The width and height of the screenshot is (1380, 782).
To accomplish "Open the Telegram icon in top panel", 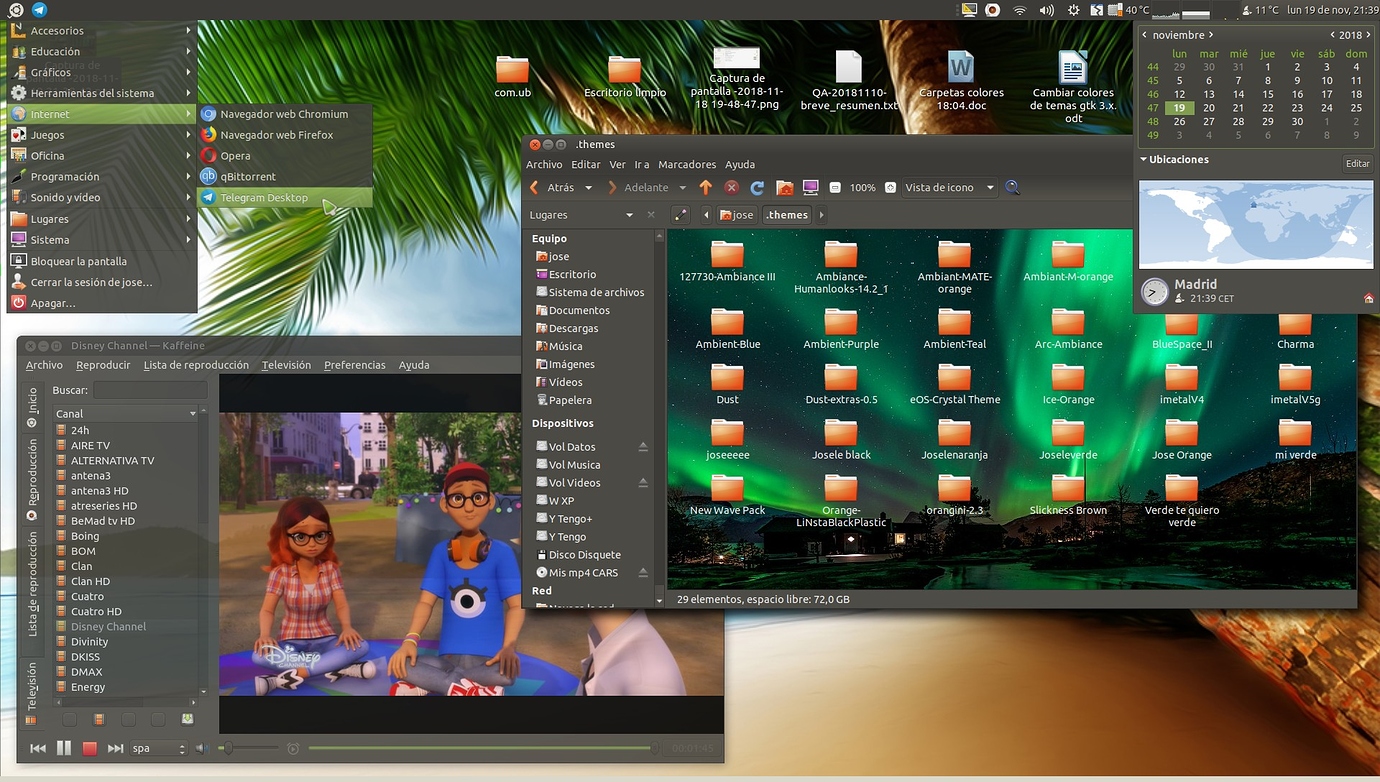I will [x=39, y=9].
